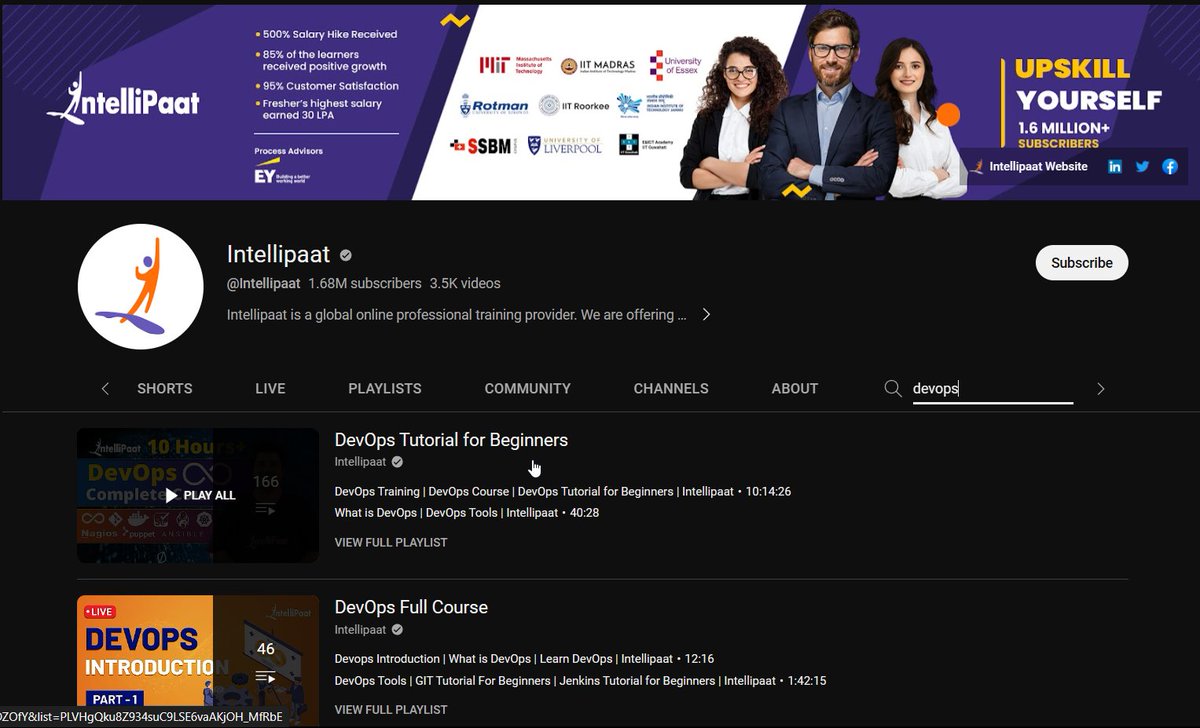Click Intellipaat channel name under DevOps Full Course
This screenshot has width=1200, height=728.
tap(360, 630)
